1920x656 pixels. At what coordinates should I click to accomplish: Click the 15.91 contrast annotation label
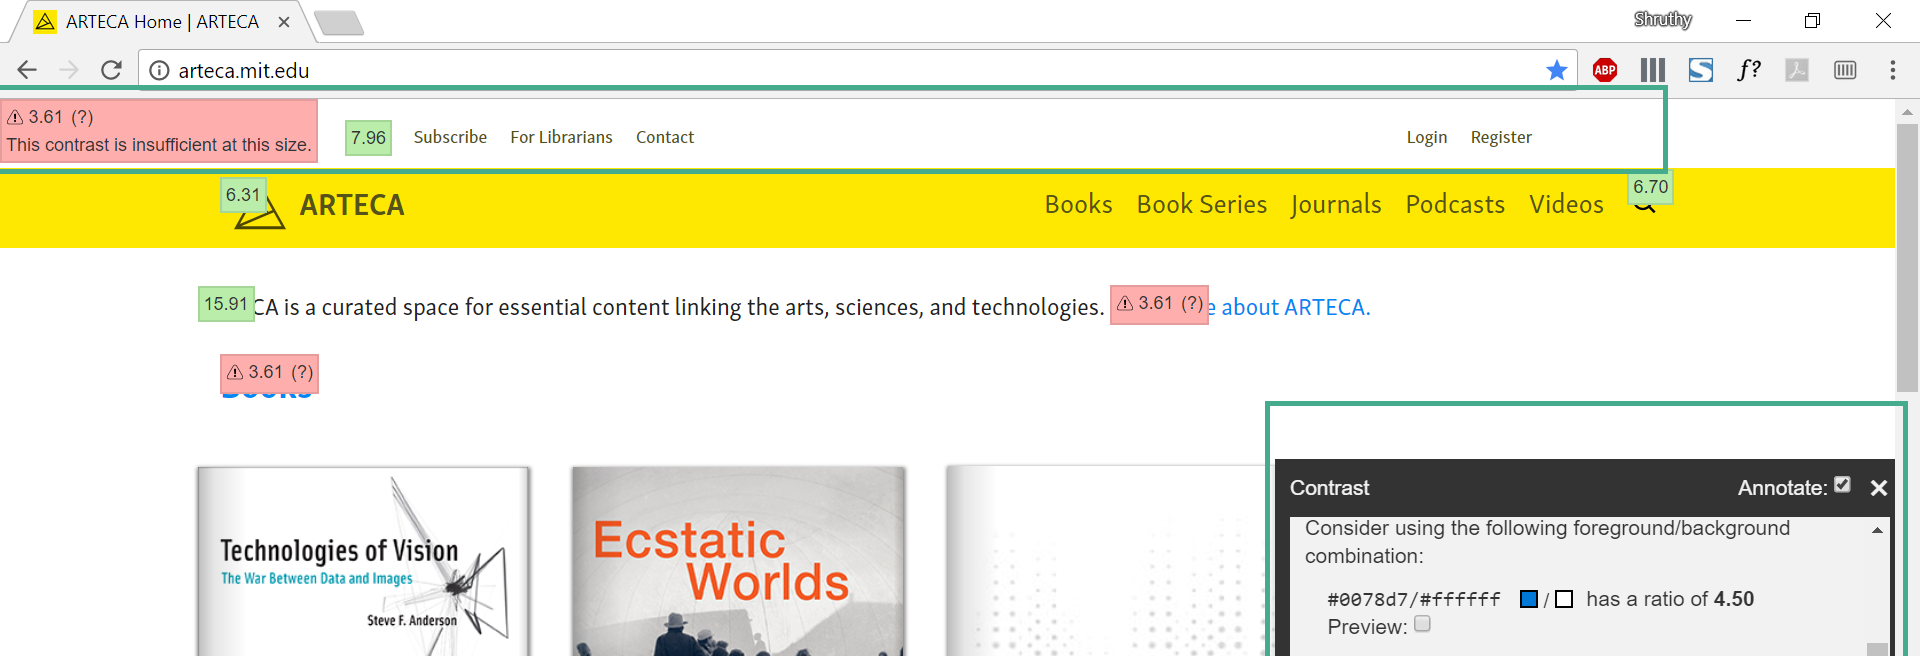point(226,304)
